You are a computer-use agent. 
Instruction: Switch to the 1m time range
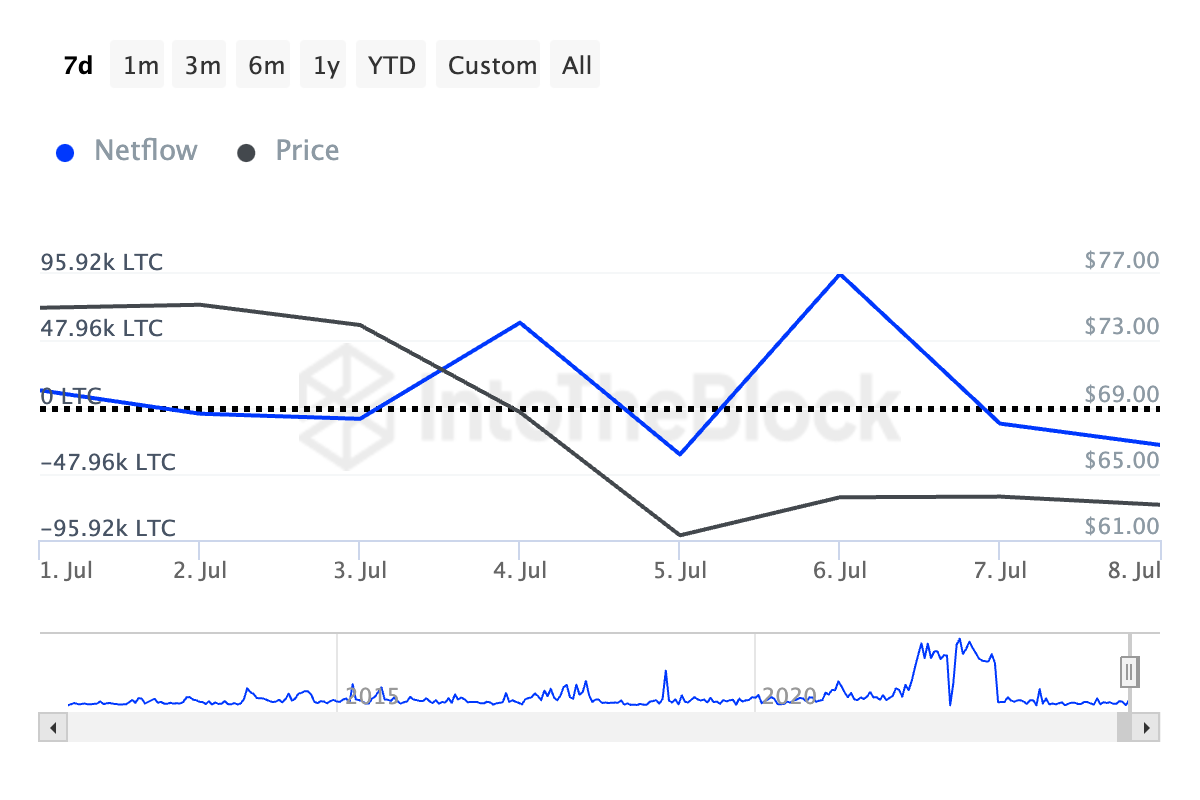(141, 66)
